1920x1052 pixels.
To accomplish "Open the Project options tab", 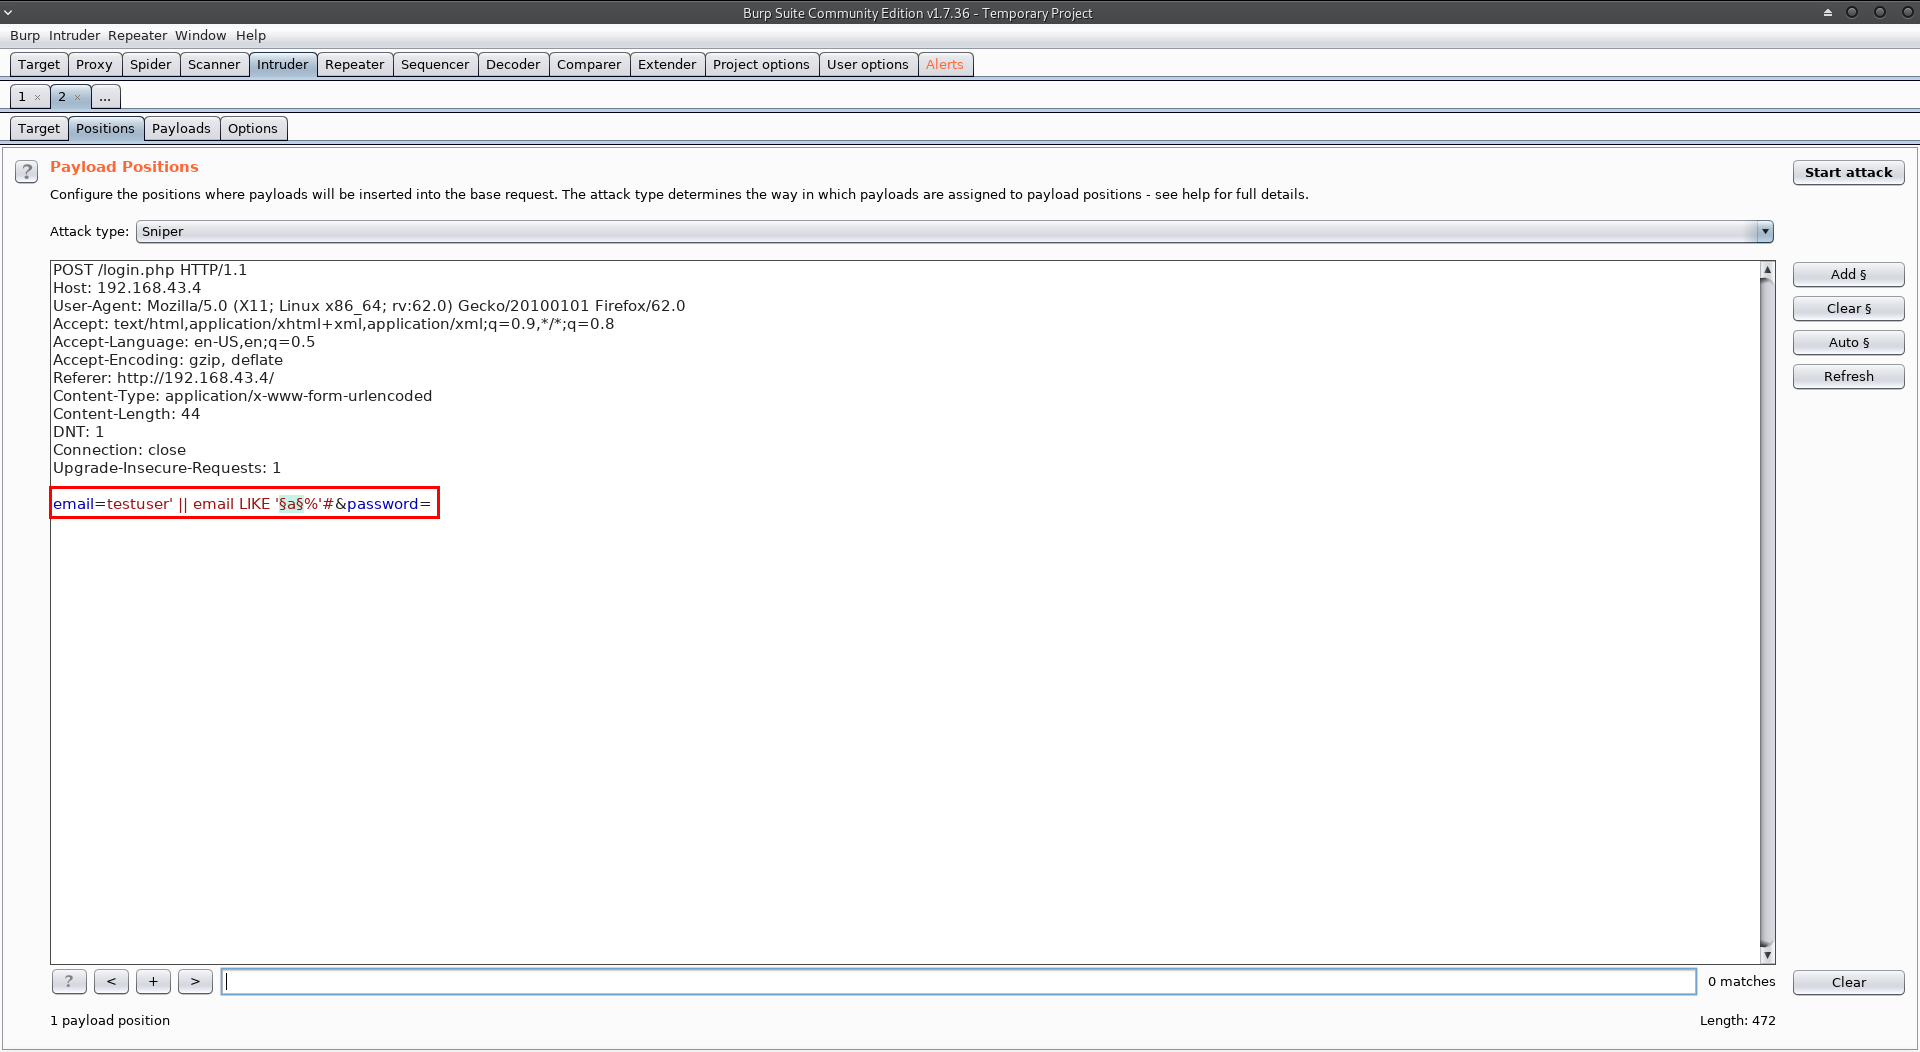I will pos(761,65).
